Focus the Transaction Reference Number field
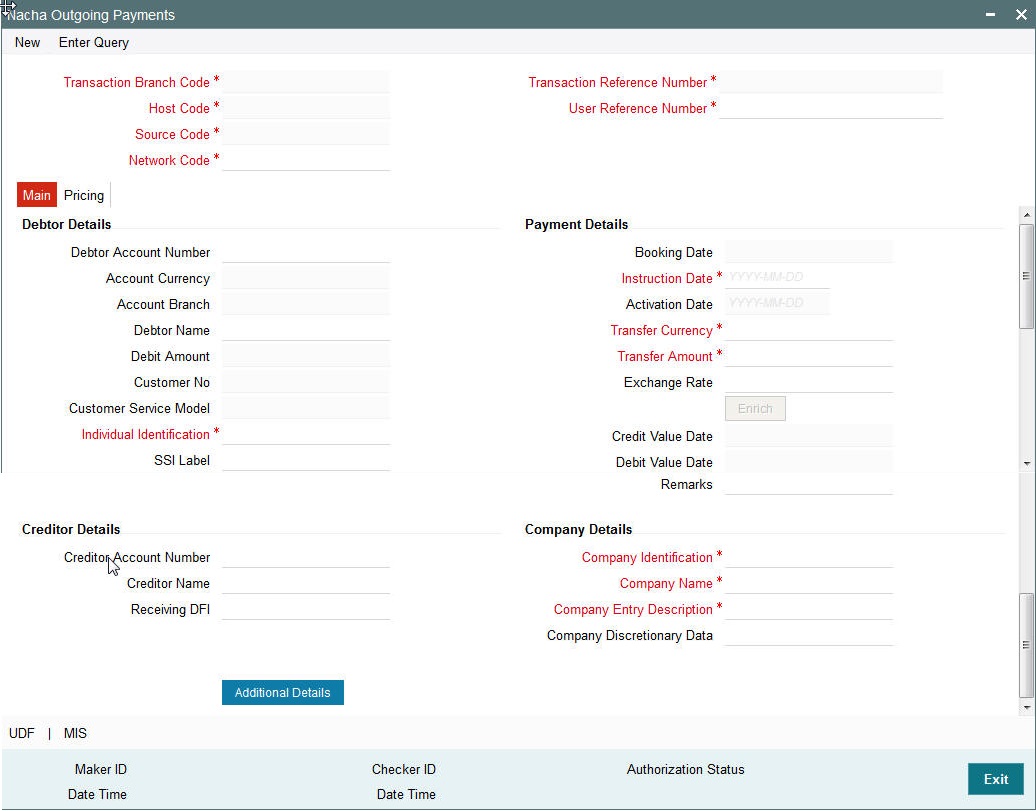Image resolution: width=1036 pixels, height=811 pixels. 831,82
